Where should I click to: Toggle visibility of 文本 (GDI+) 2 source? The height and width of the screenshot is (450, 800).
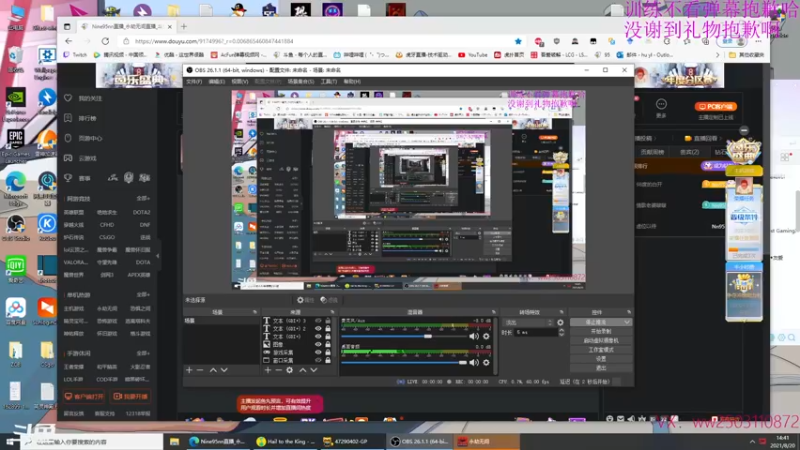[x=318, y=329]
